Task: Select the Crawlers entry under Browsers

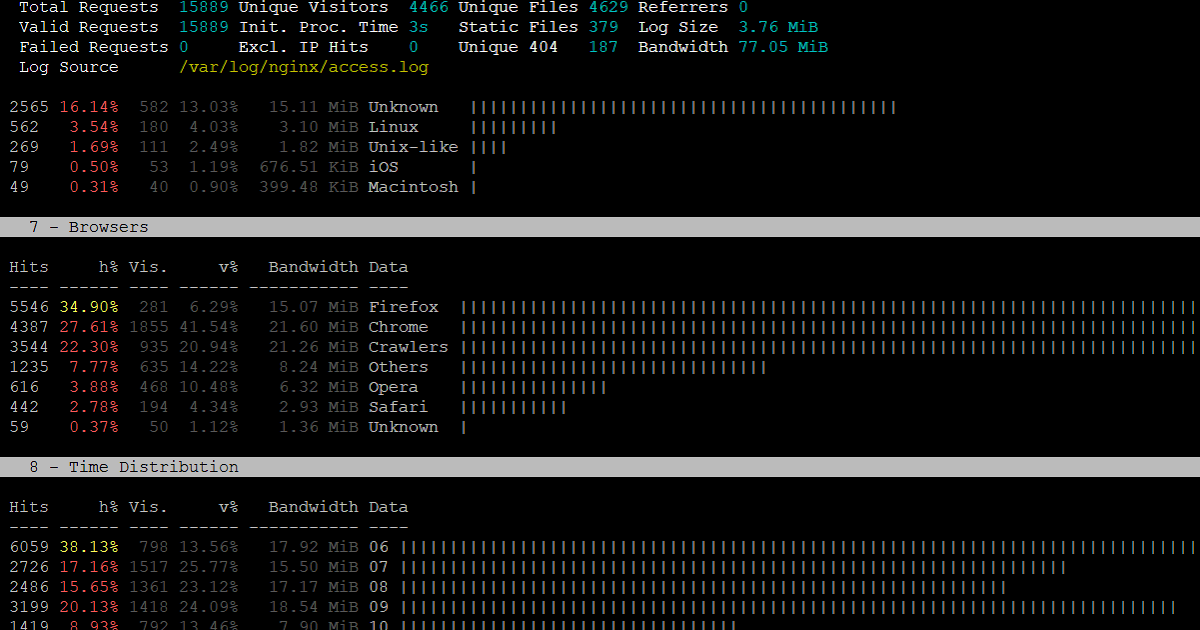Action: [x=407, y=346]
